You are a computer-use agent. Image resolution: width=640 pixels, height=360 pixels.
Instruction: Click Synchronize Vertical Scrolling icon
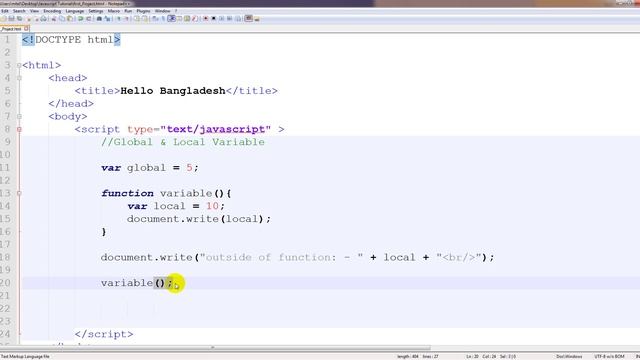[137, 18]
